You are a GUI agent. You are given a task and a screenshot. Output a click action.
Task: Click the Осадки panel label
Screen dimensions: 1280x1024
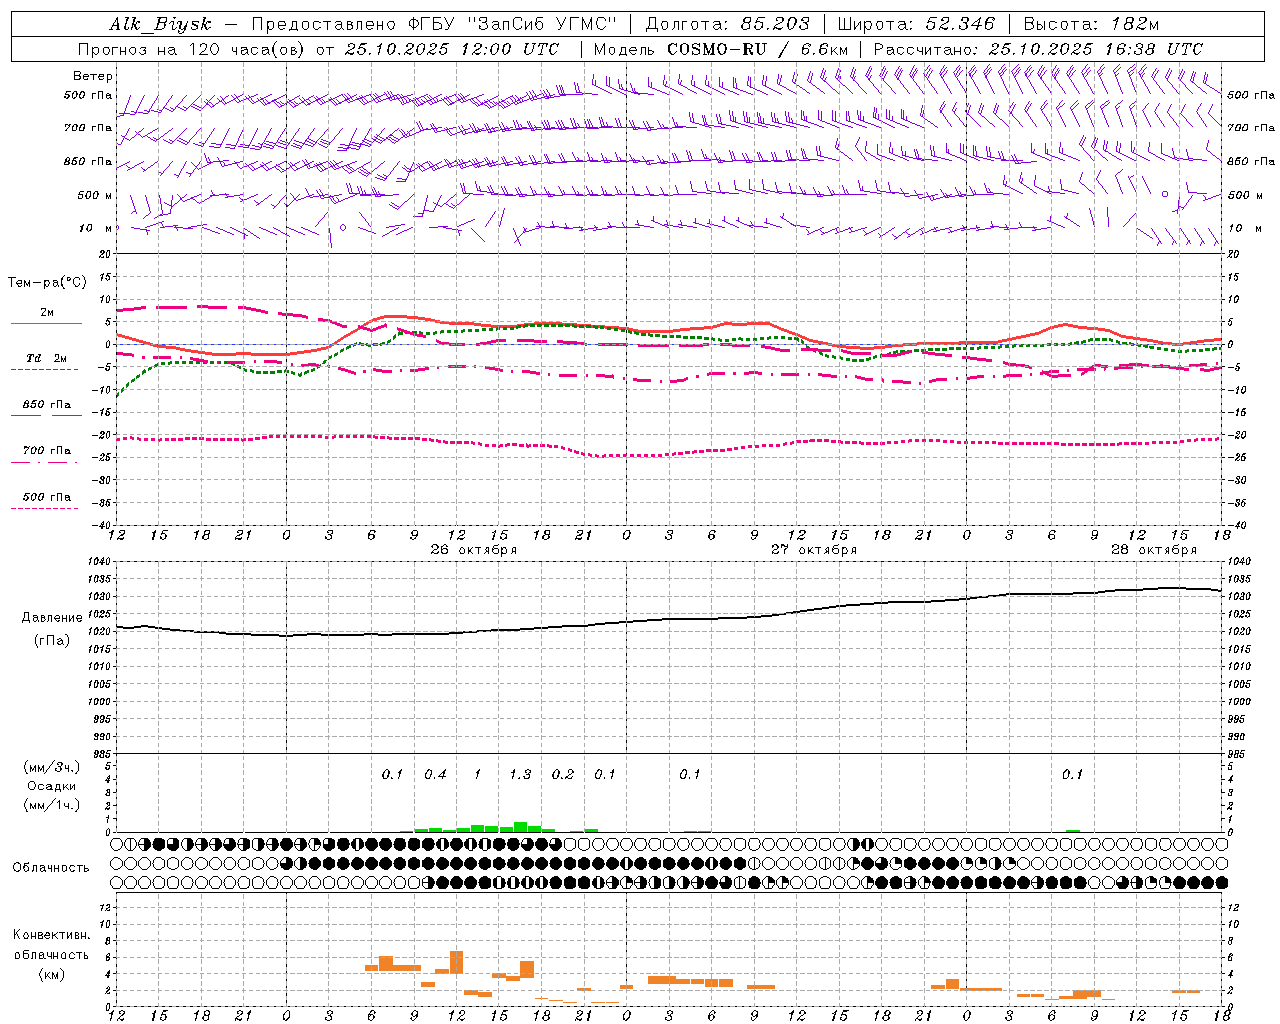coord(52,786)
